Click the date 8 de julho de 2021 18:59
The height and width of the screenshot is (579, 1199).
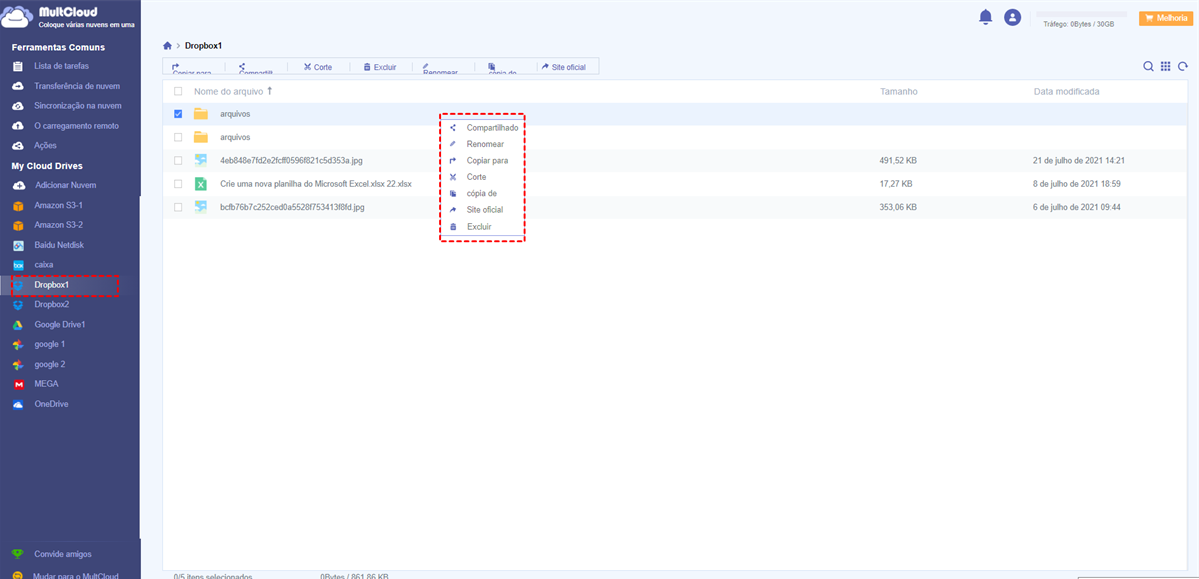[x=1077, y=184]
